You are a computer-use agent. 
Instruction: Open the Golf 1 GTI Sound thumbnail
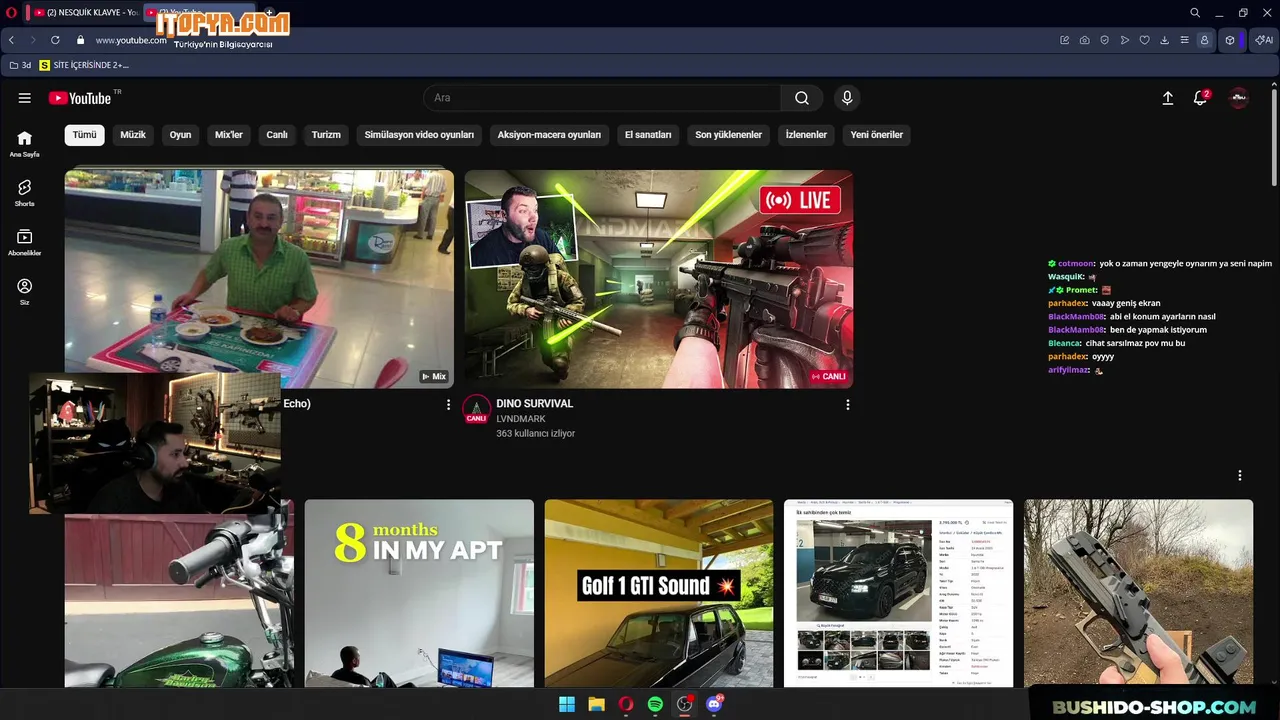pos(659,593)
